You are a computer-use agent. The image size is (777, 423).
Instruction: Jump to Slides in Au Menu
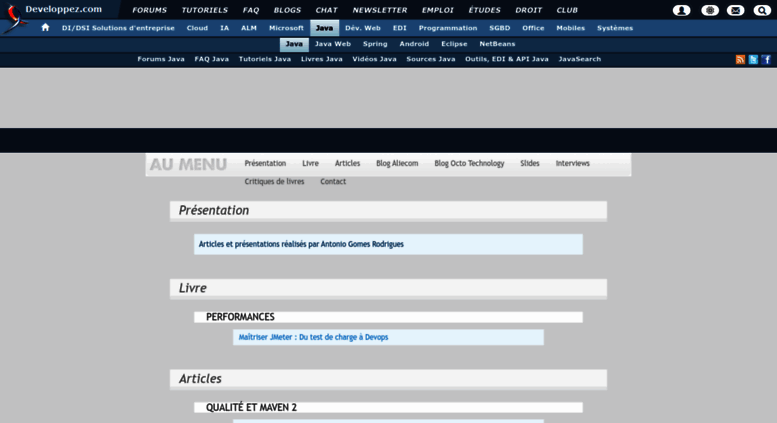(530, 163)
